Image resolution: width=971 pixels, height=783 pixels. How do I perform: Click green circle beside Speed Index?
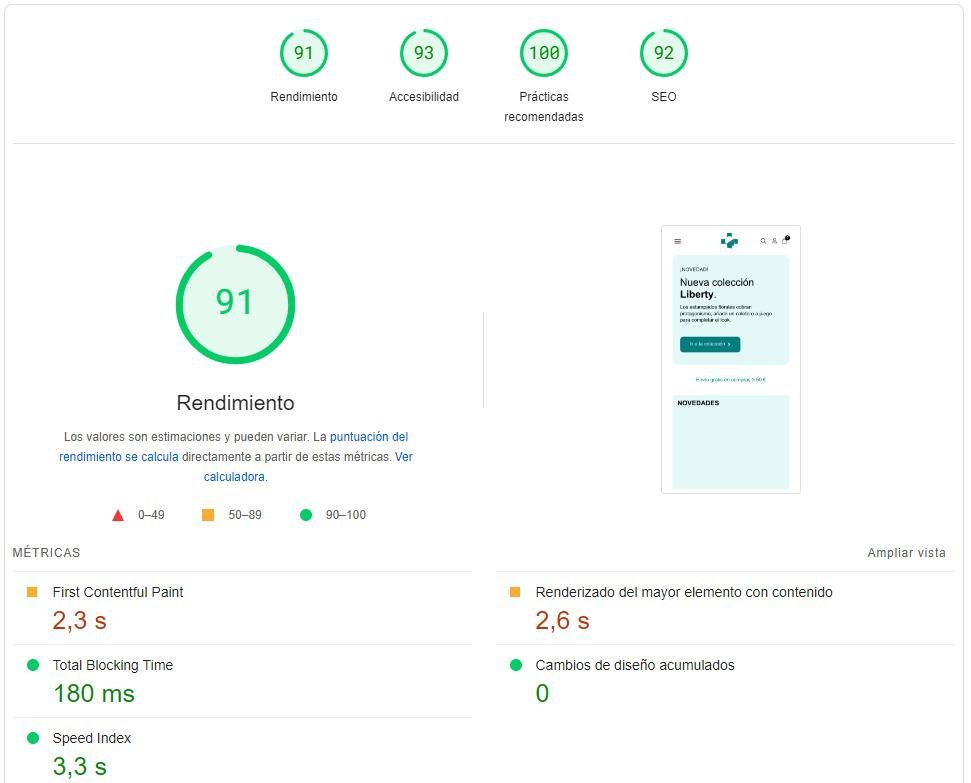click(33, 738)
